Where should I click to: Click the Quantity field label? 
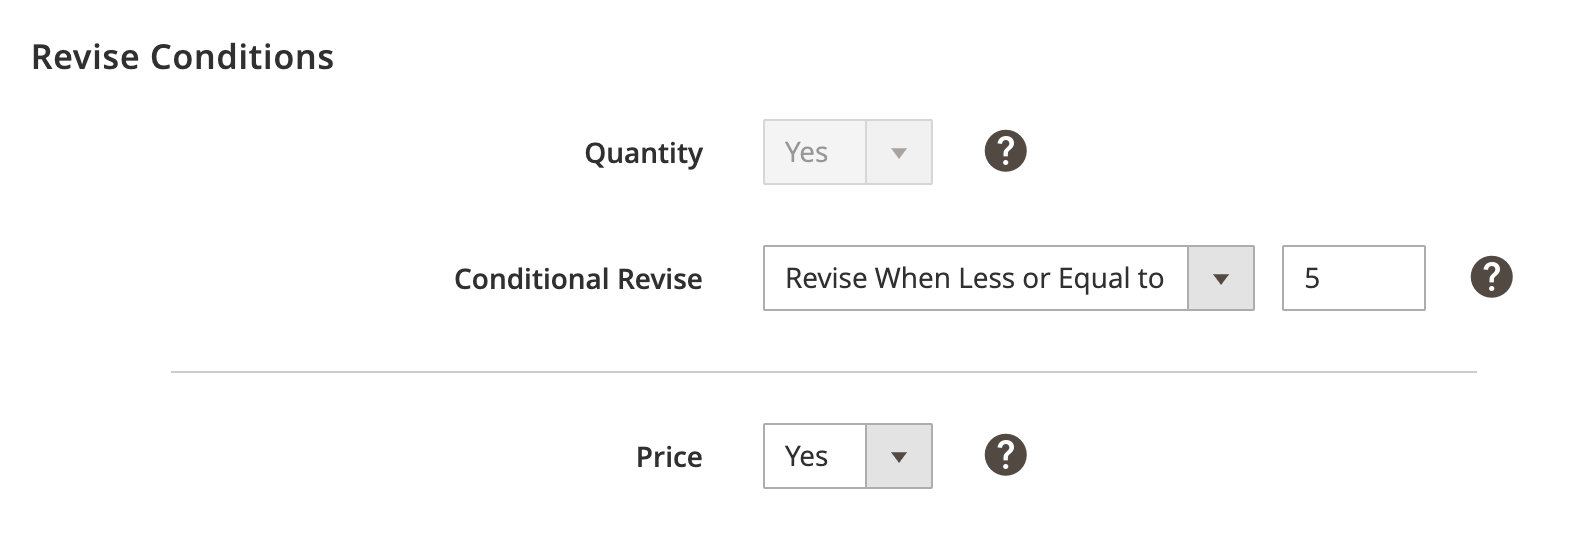point(643,153)
